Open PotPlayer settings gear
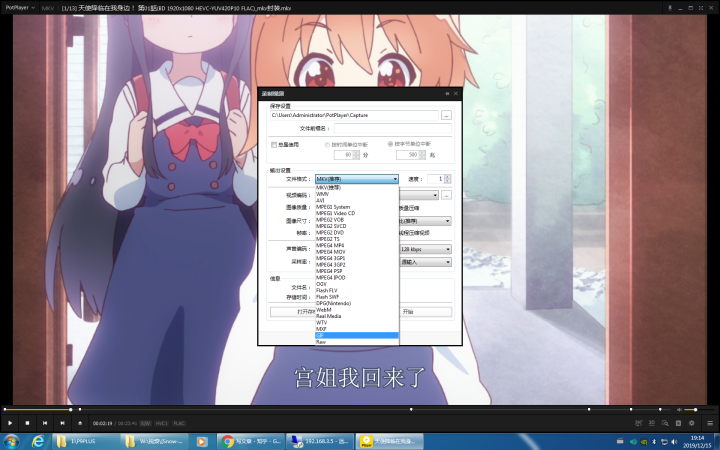 tap(692, 423)
